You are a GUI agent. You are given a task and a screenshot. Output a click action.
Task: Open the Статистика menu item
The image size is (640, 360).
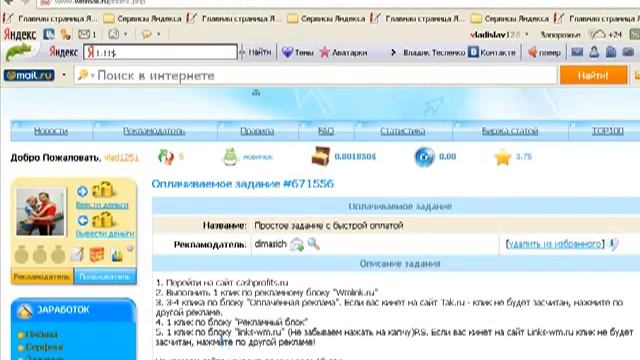(x=402, y=131)
